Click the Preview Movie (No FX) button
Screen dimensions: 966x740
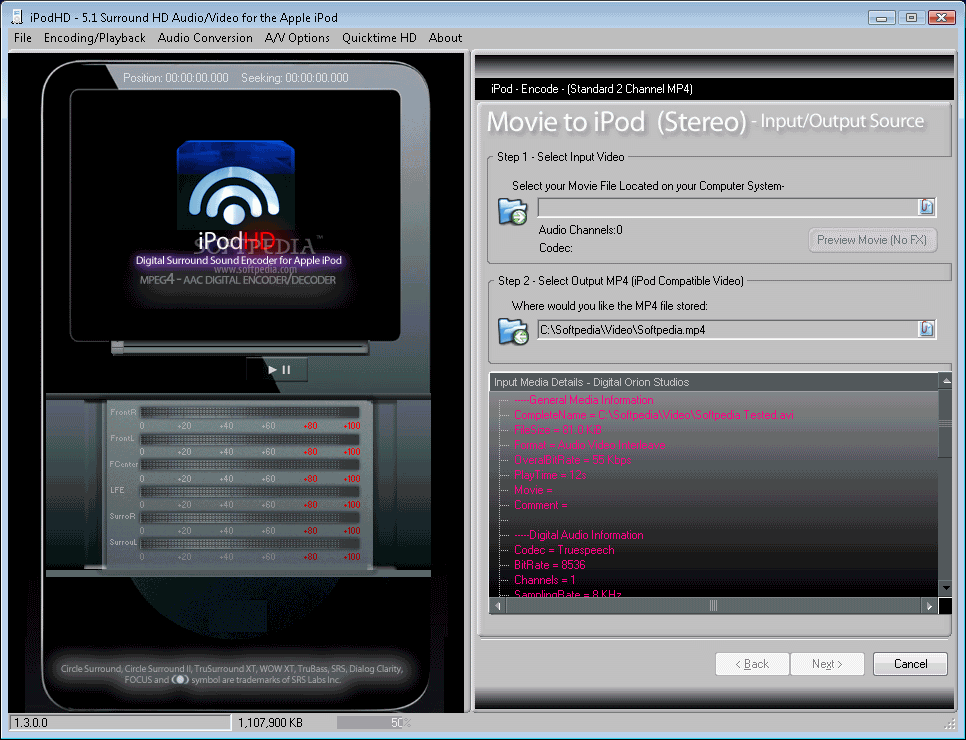872,240
